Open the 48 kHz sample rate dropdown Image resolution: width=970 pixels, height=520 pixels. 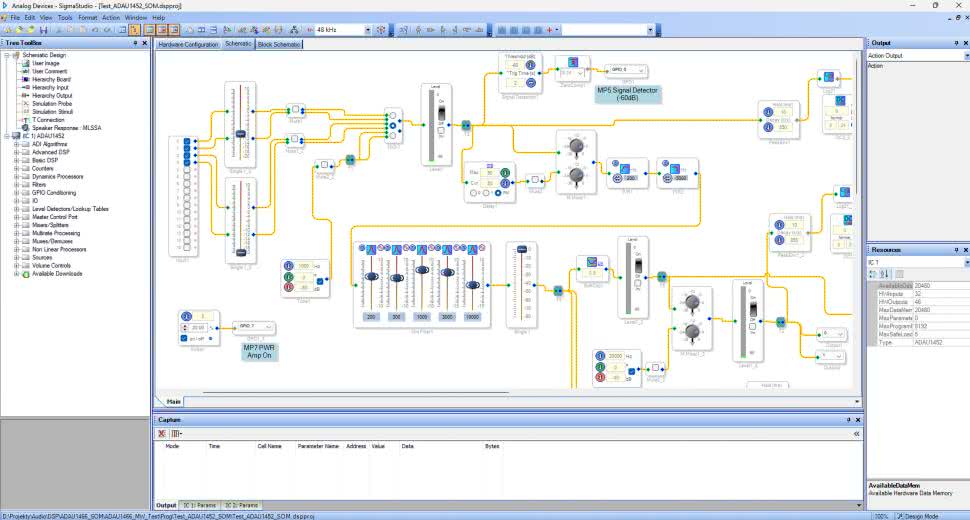[x=367, y=31]
